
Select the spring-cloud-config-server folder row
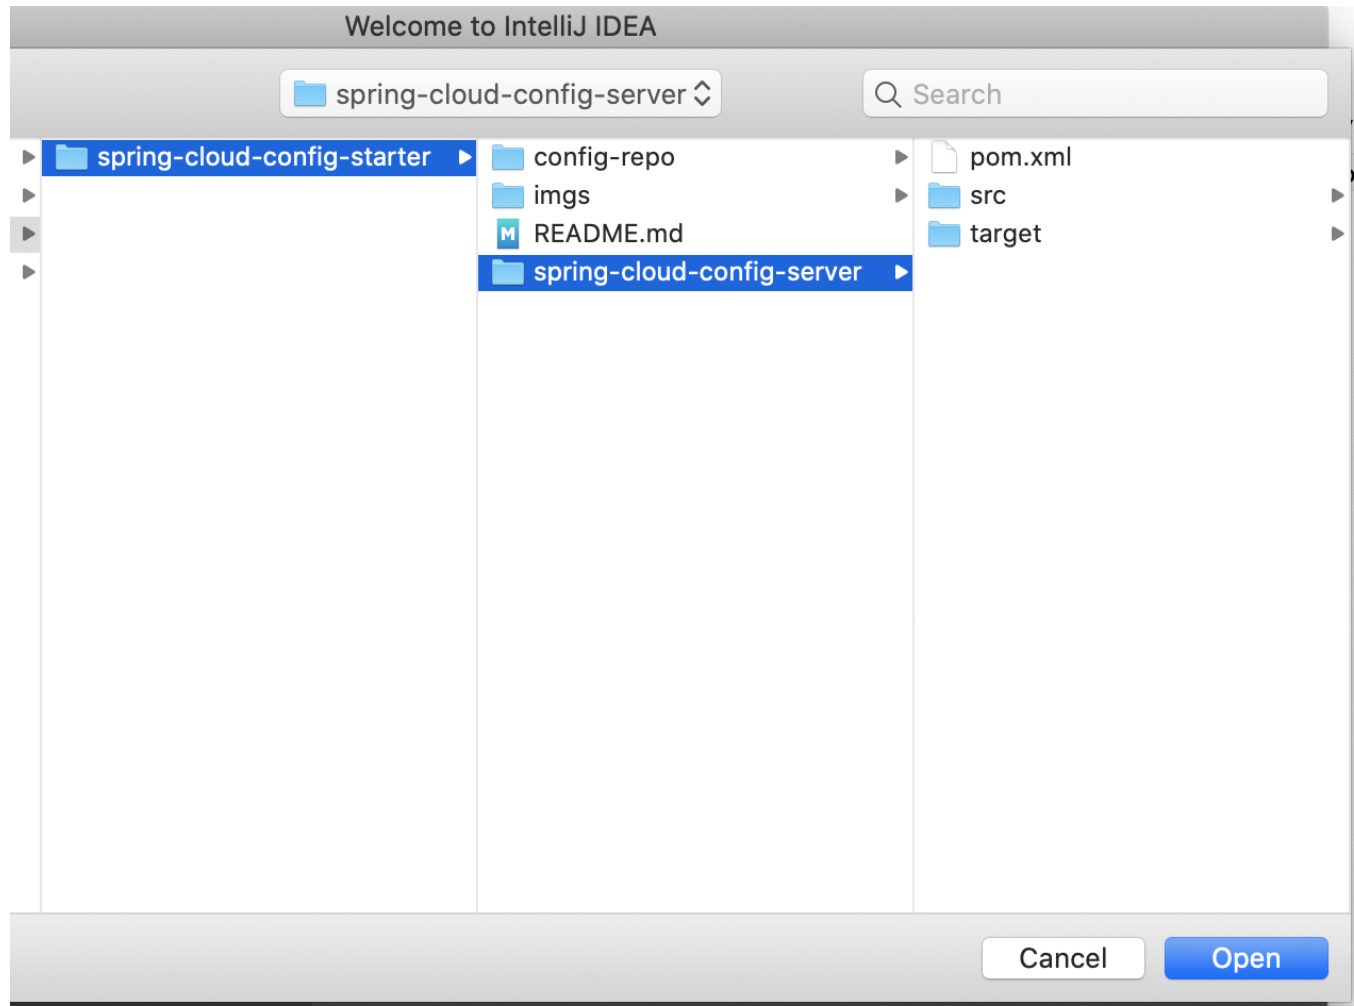(696, 272)
